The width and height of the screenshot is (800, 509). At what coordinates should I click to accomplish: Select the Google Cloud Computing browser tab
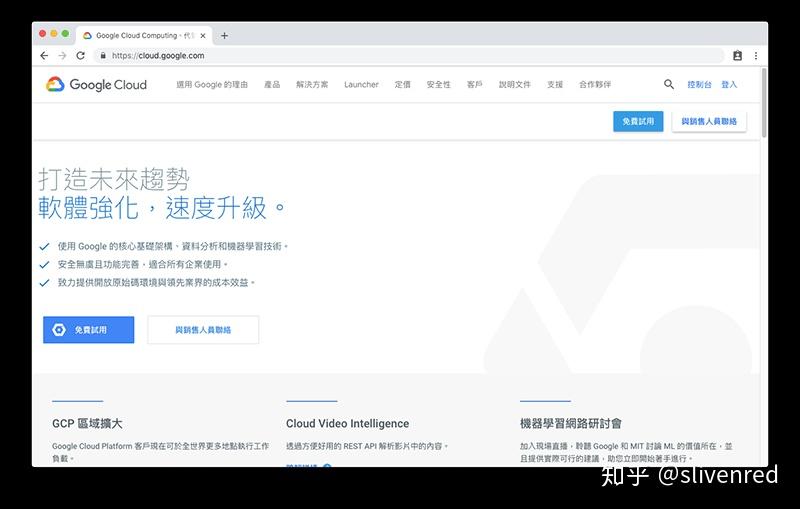point(144,36)
